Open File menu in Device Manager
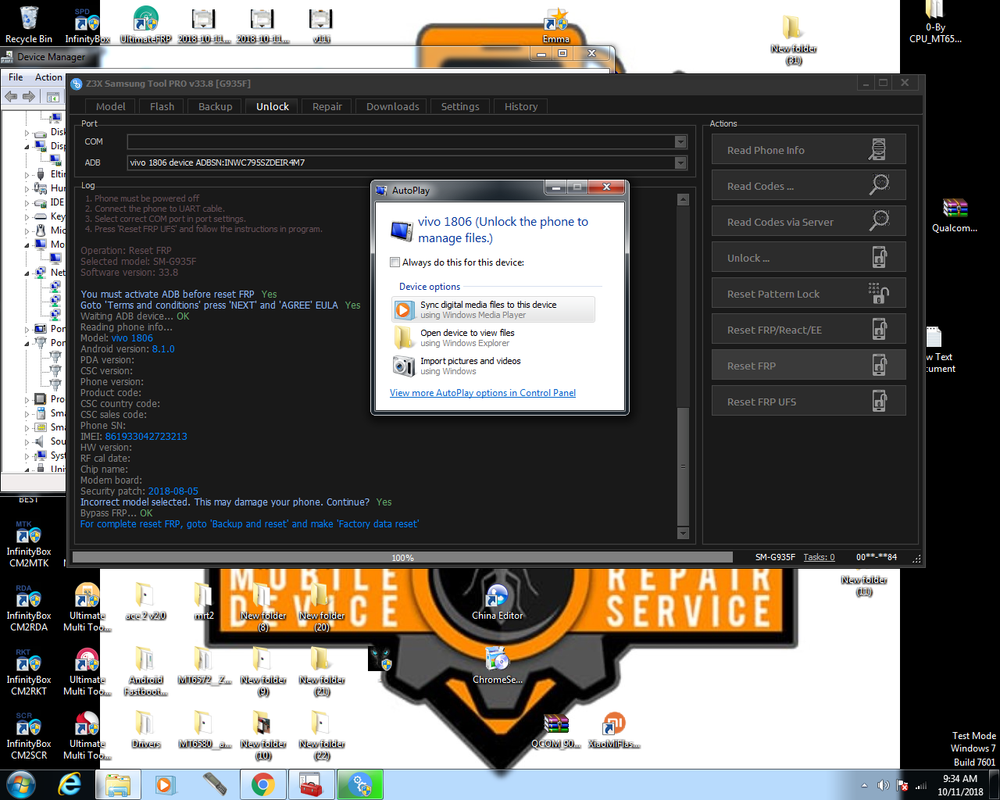Viewport: 1000px width, 800px height. [x=15, y=77]
